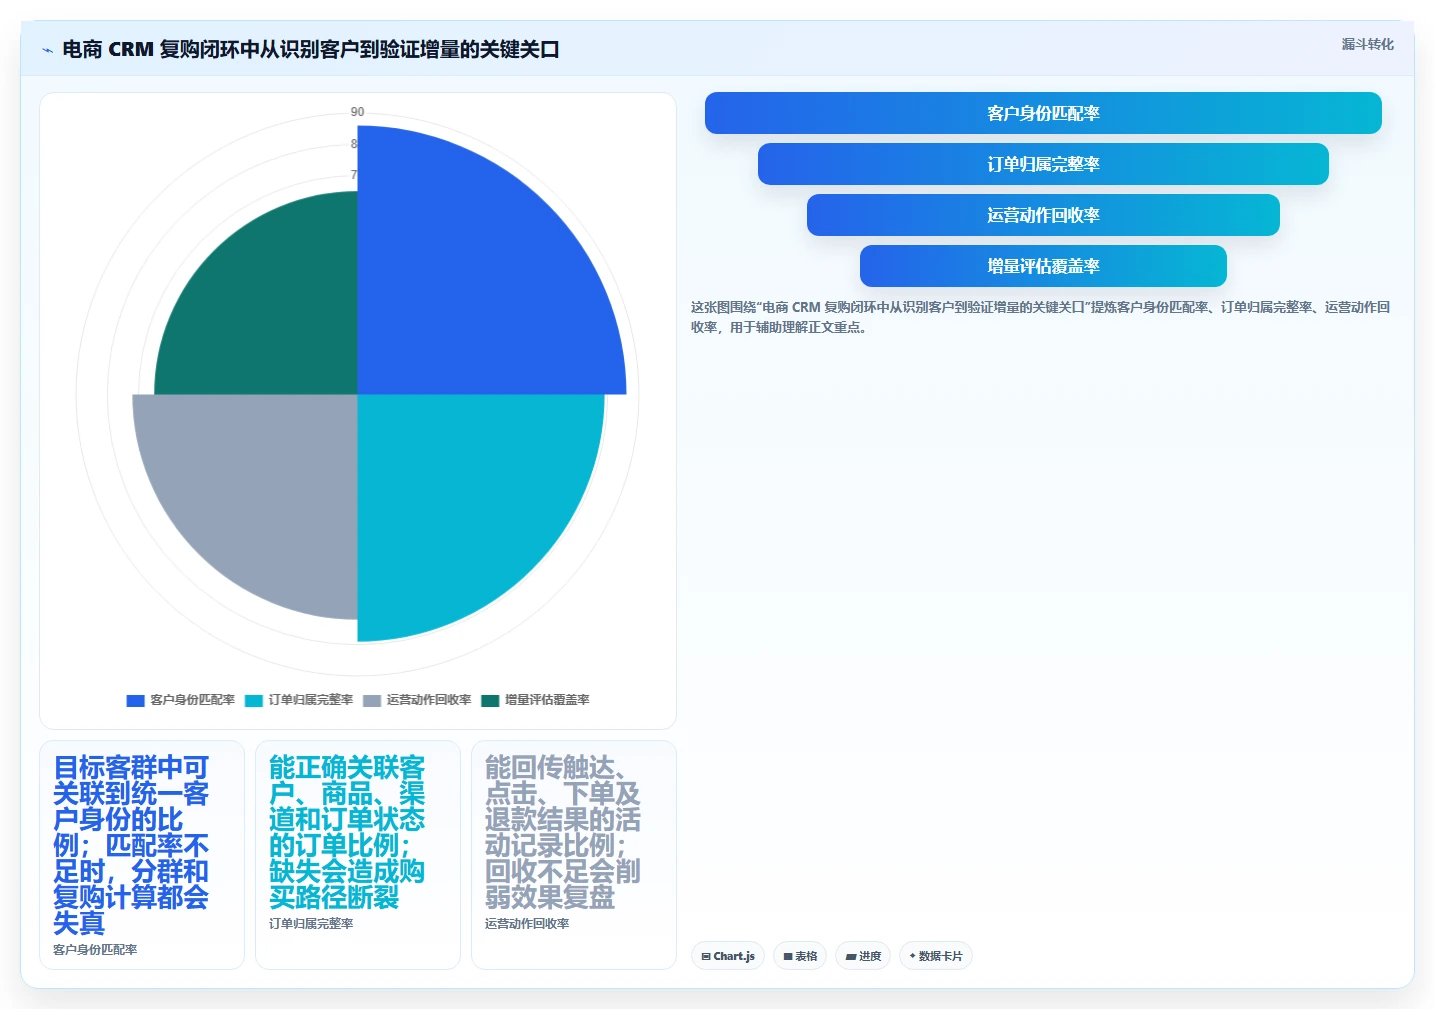
Task: Select the 客户身份匹配率 funnel bar
Action: click(x=1043, y=113)
